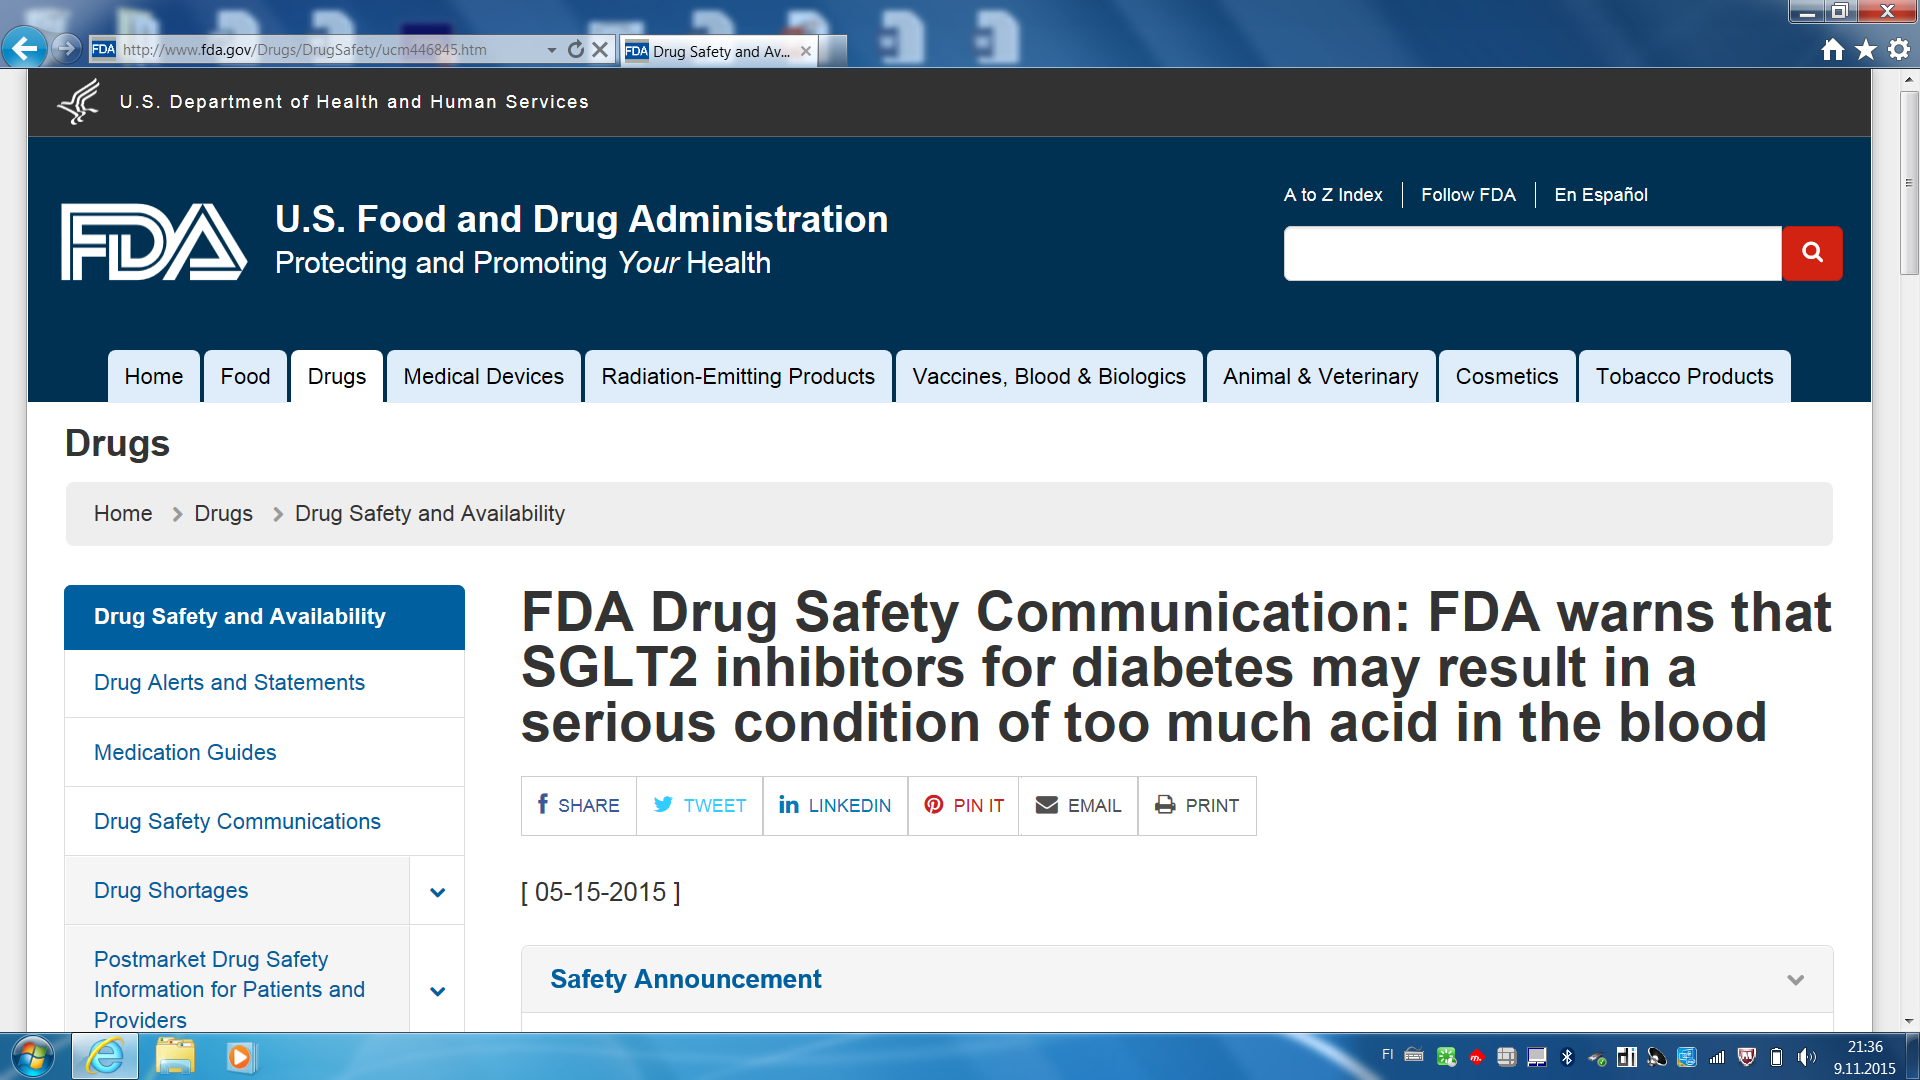Print this article
This screenshot has width=1920, height=1080.
tap(1197, 805)
